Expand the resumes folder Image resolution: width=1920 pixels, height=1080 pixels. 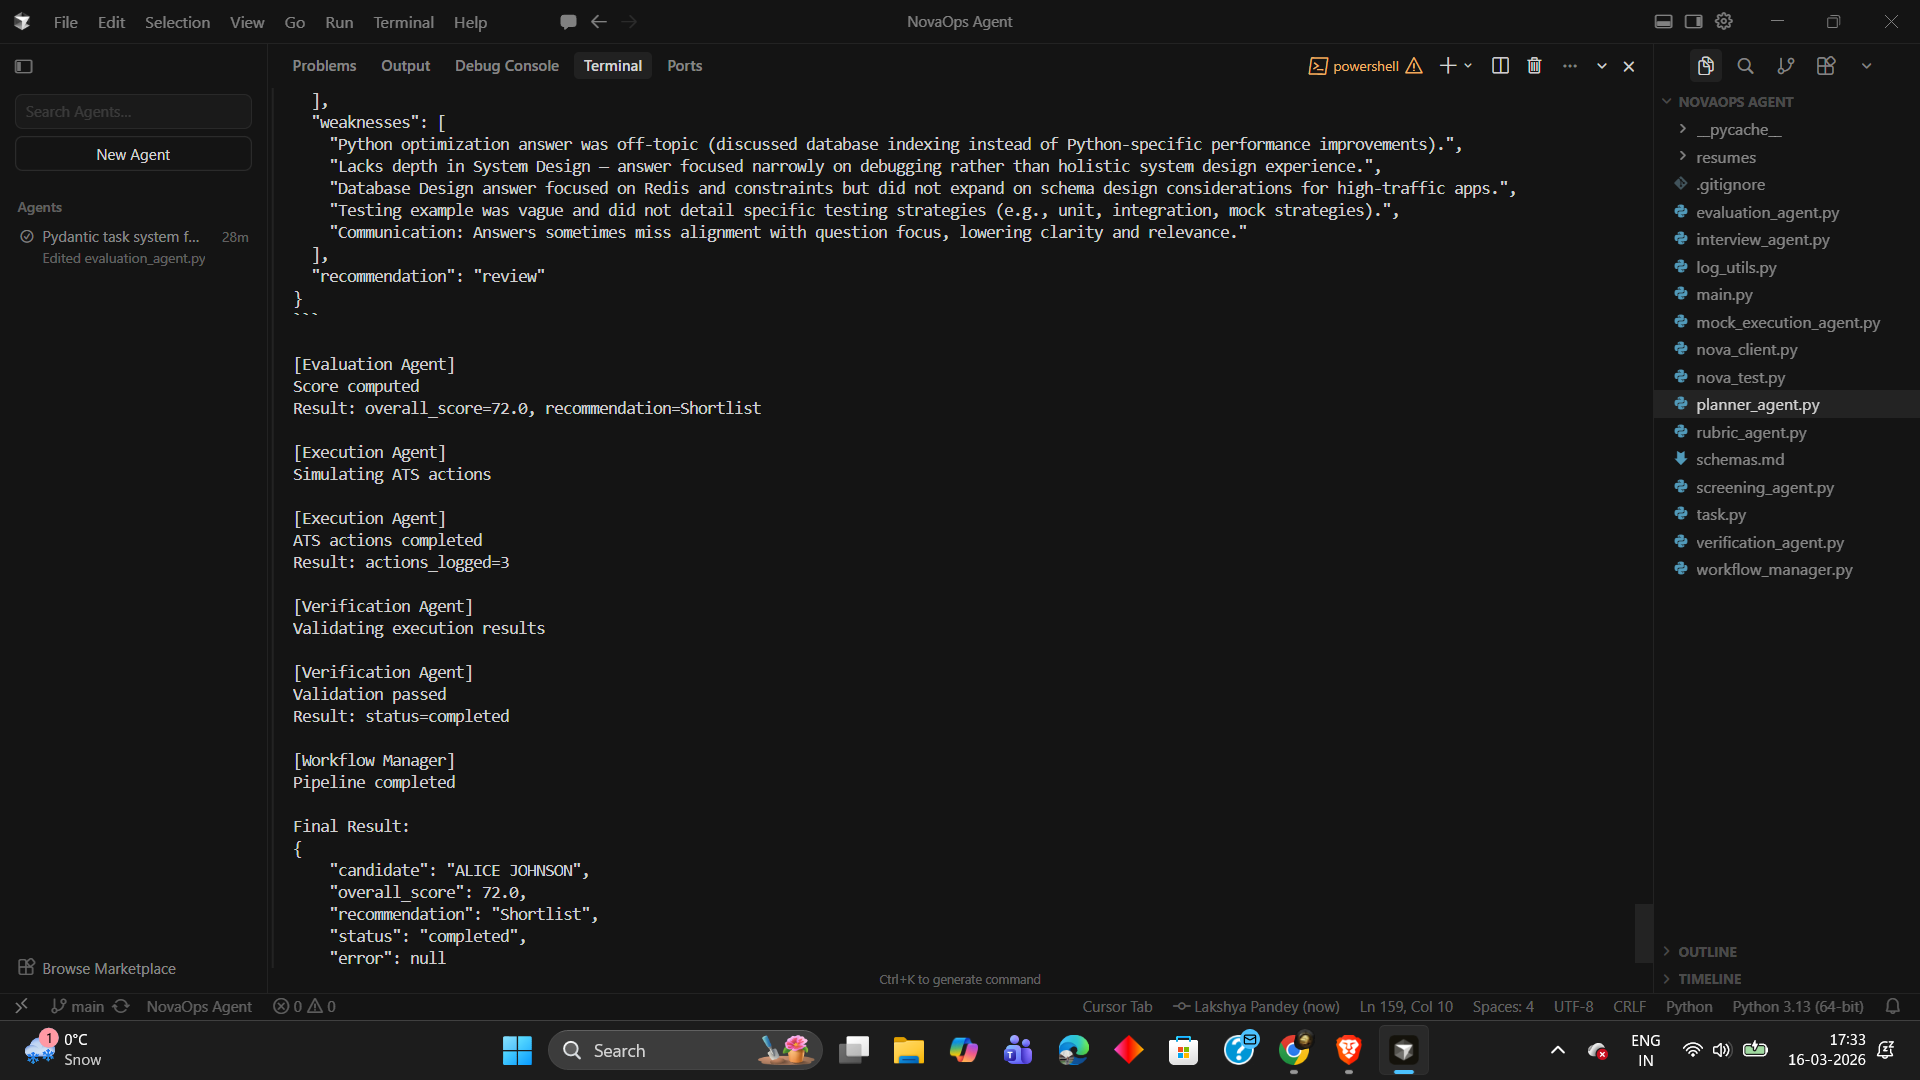[1725, 157]
